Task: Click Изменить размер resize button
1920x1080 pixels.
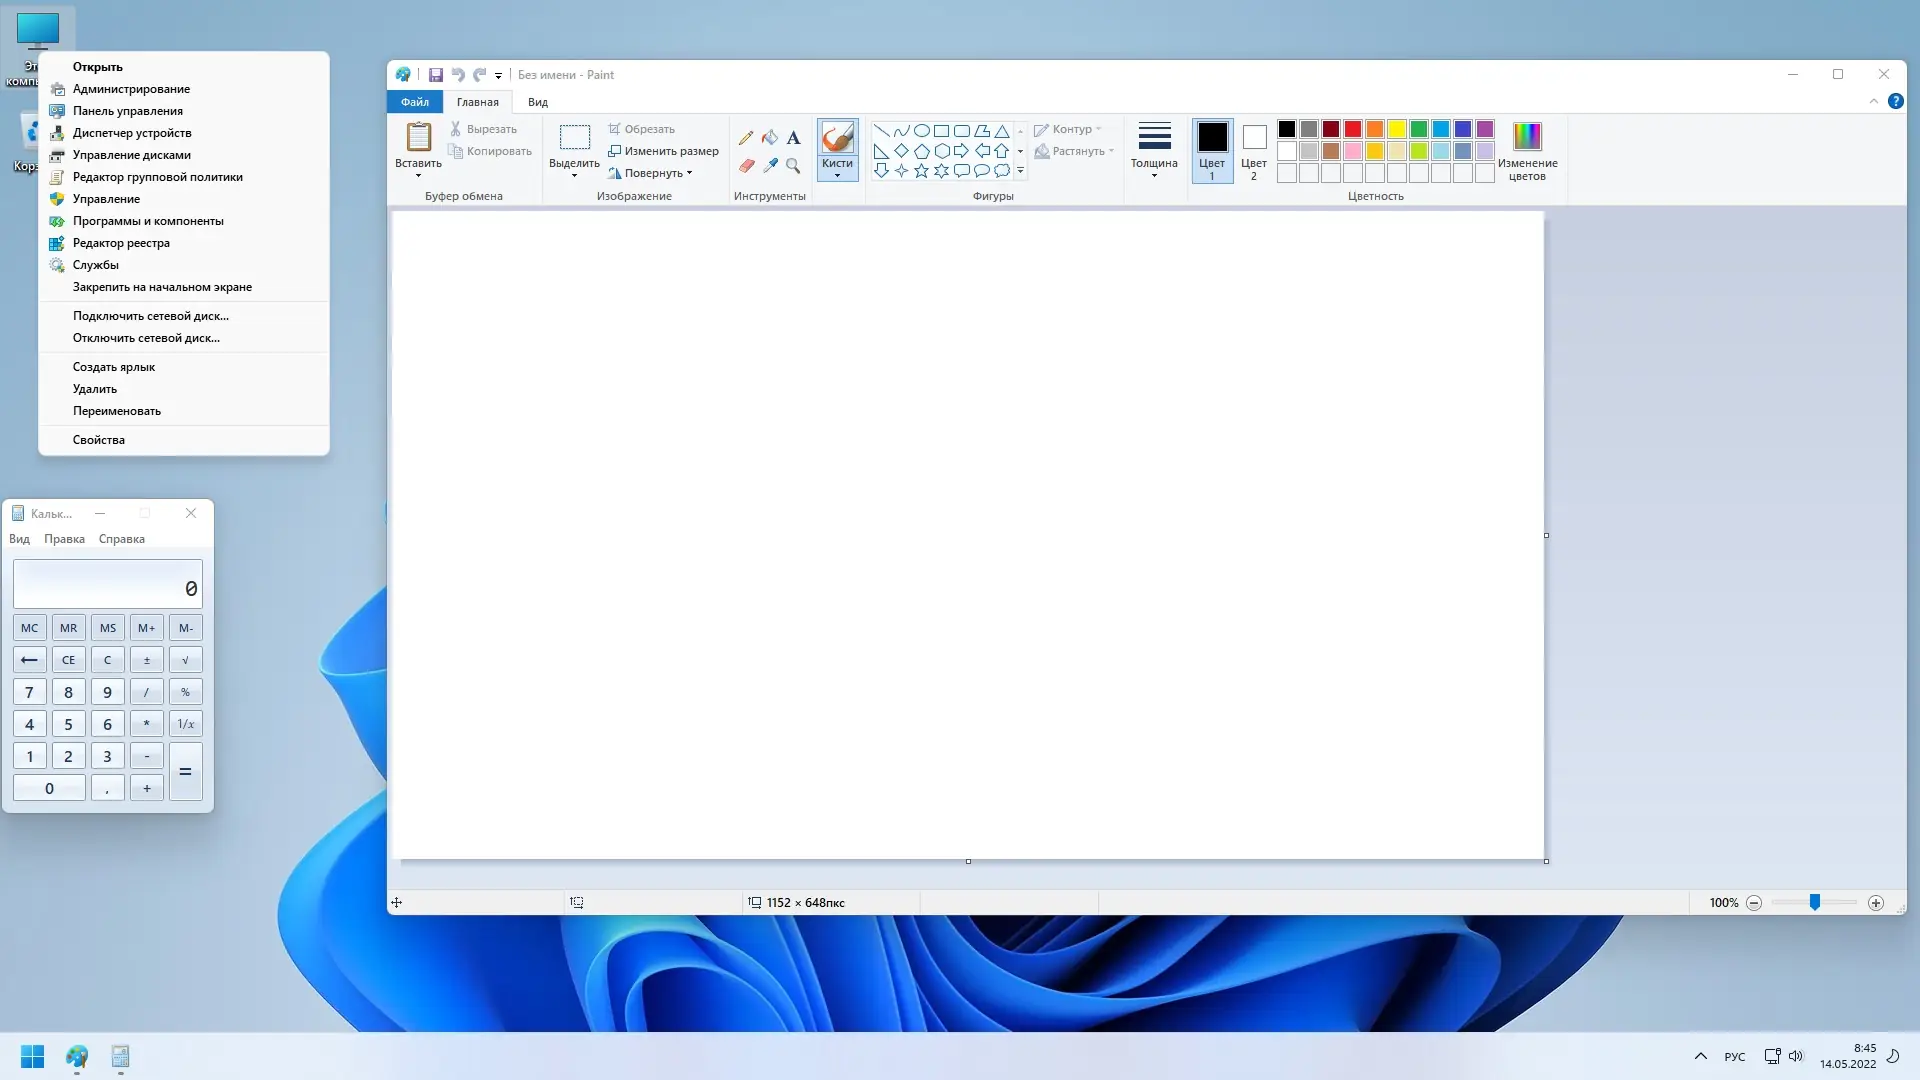Action: [664, 151]
